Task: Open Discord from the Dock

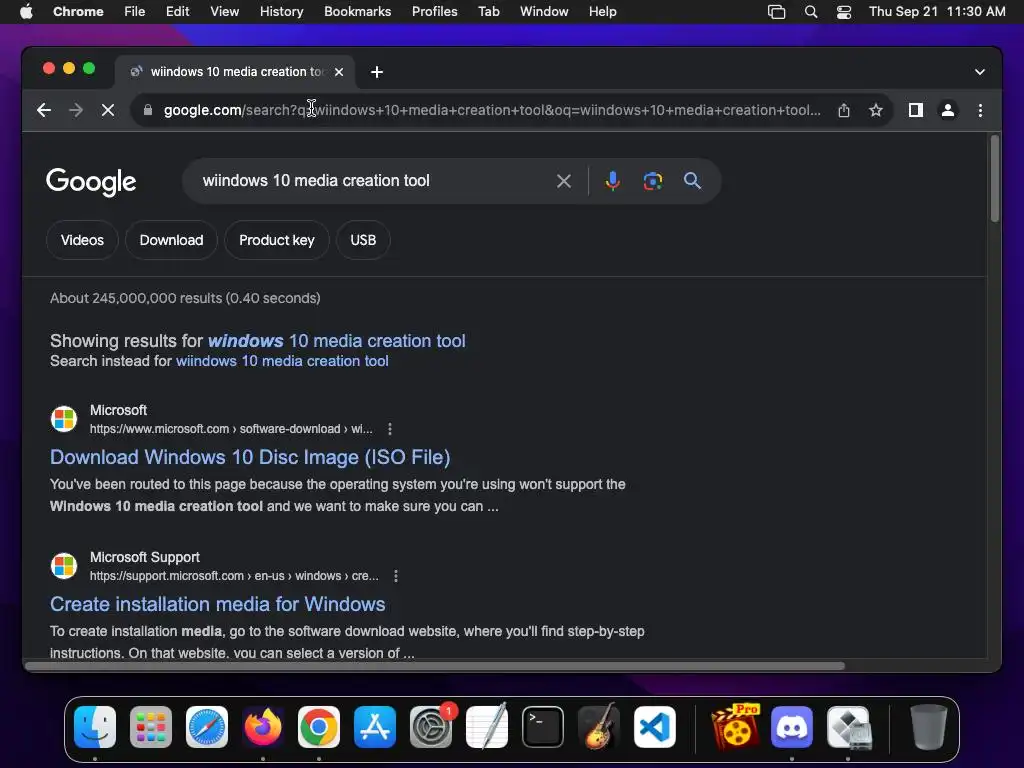Action: click(x=792, y=727)
